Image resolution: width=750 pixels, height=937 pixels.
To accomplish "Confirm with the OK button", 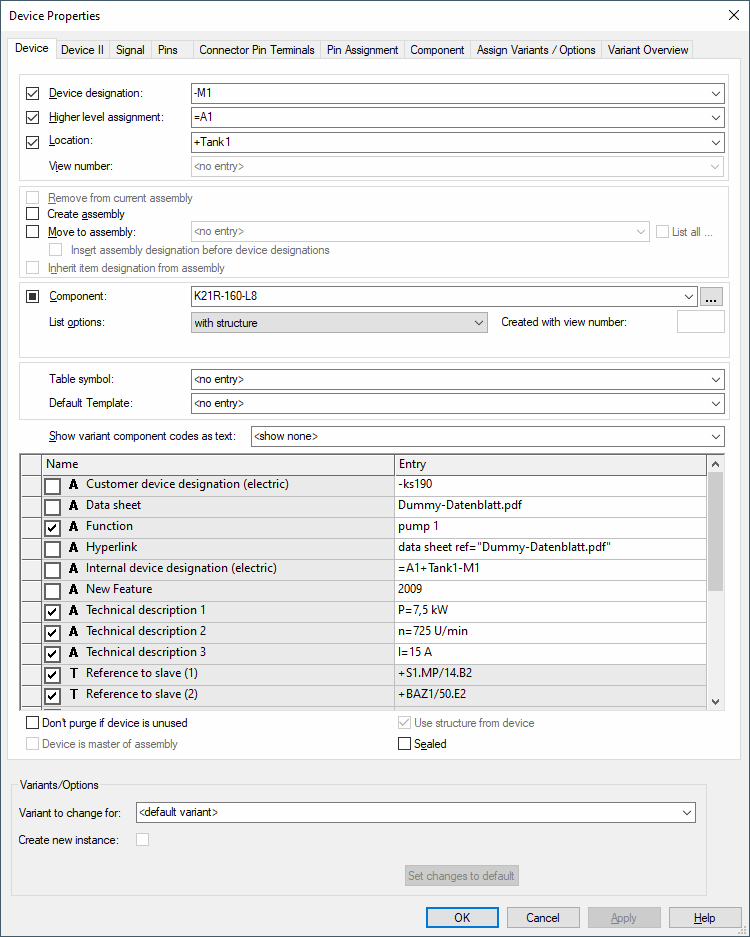I will tap(462, 918).
